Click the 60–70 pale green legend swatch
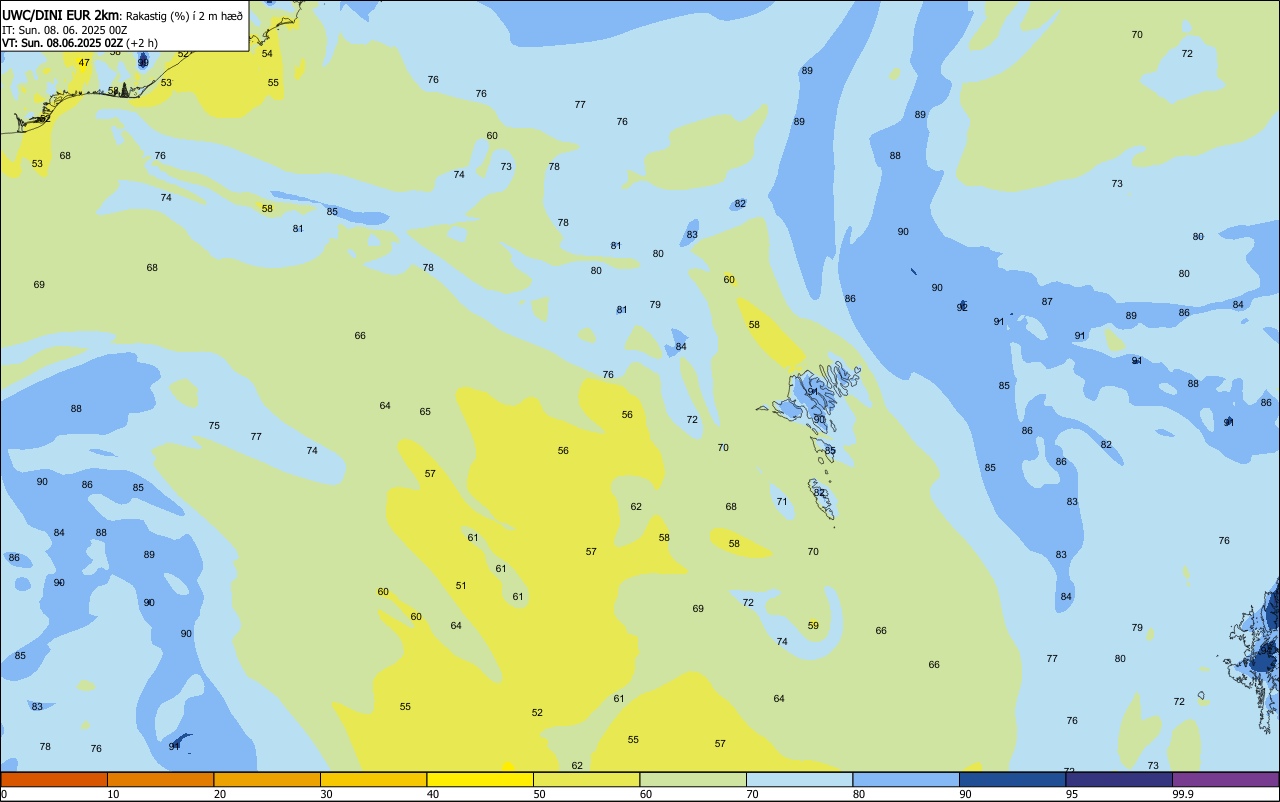Image resolution: width=1280 pixels, height=802 pixels. [x=693, y=779]
